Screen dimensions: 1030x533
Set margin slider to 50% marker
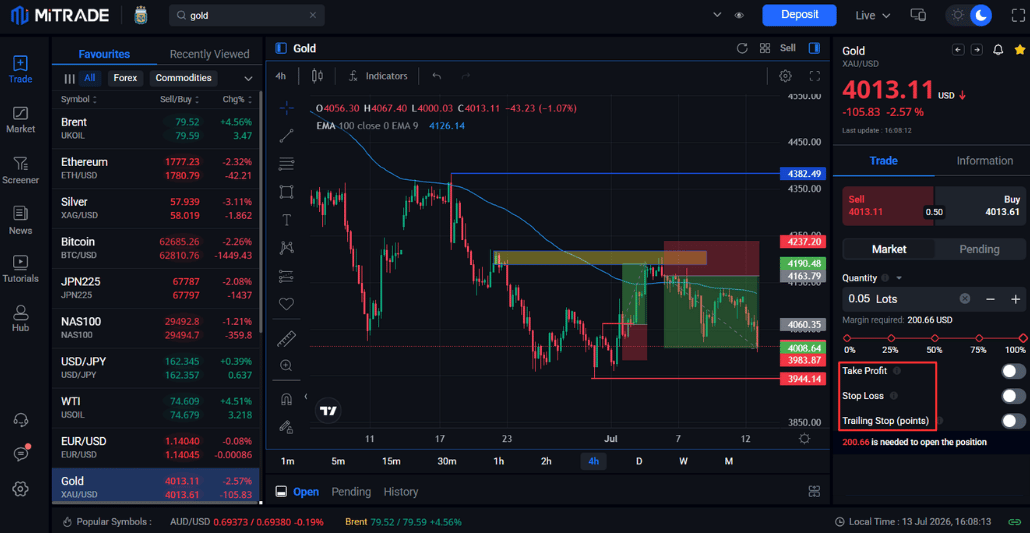tap(934, 338)
